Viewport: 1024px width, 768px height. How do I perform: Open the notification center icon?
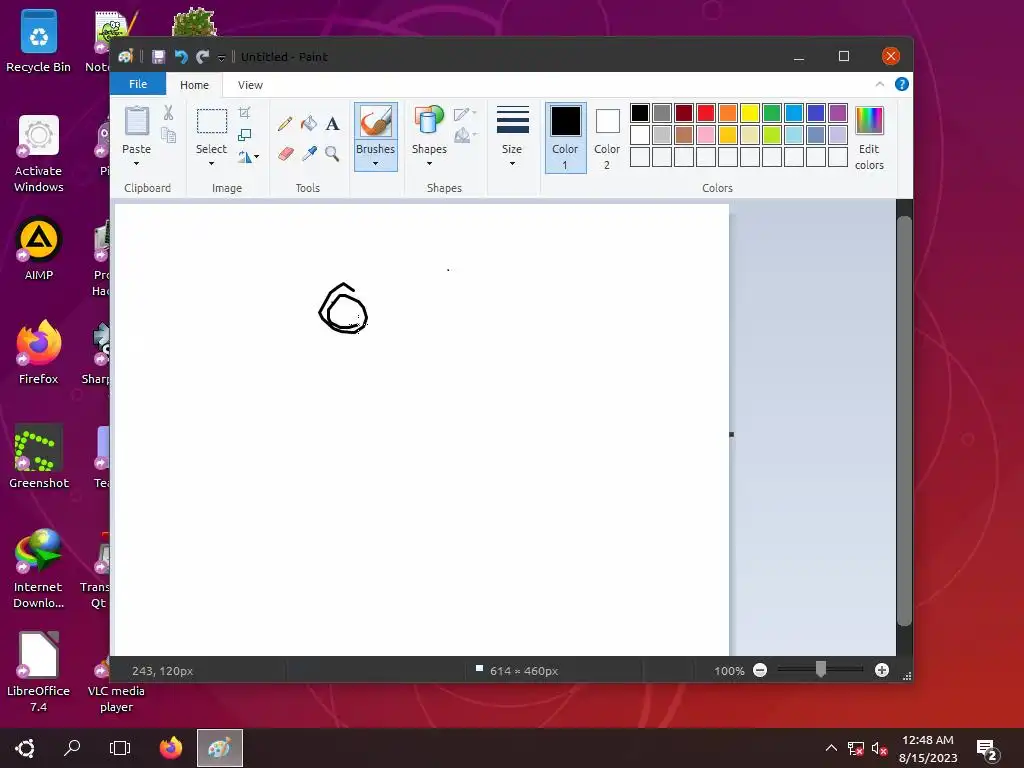pyautogui.click(x=985, y=750)
